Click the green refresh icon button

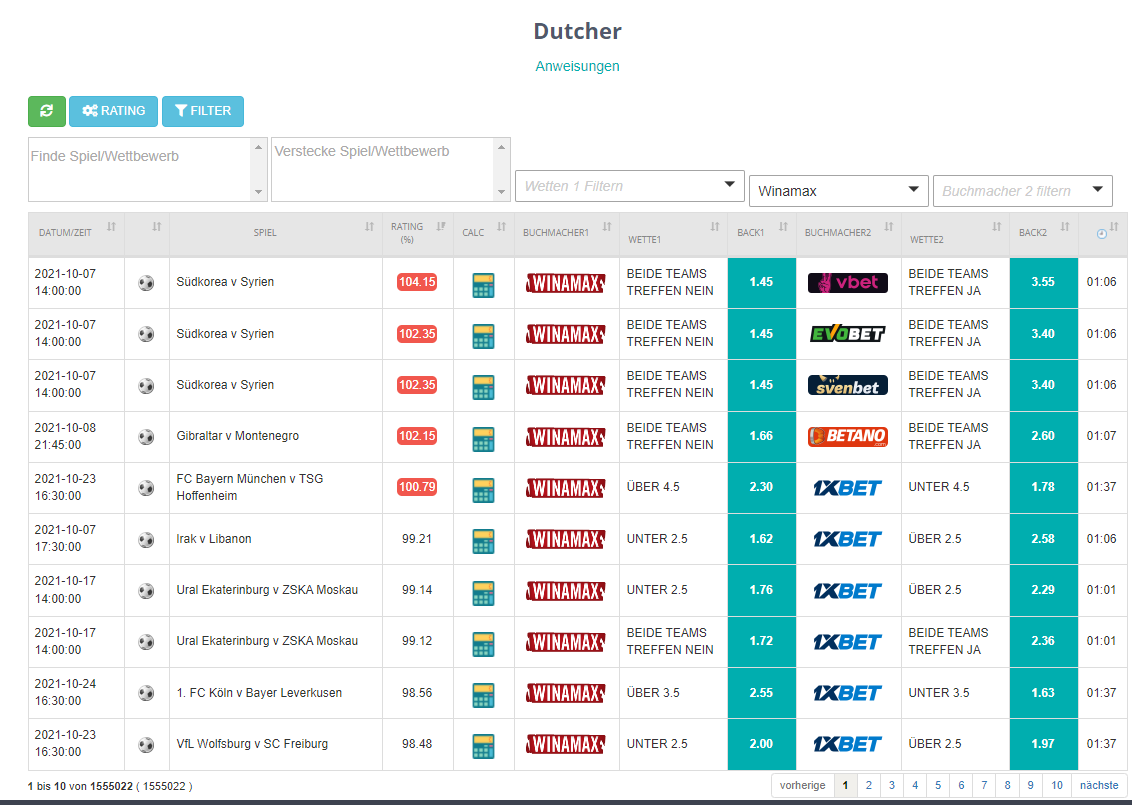click(47, 111)
